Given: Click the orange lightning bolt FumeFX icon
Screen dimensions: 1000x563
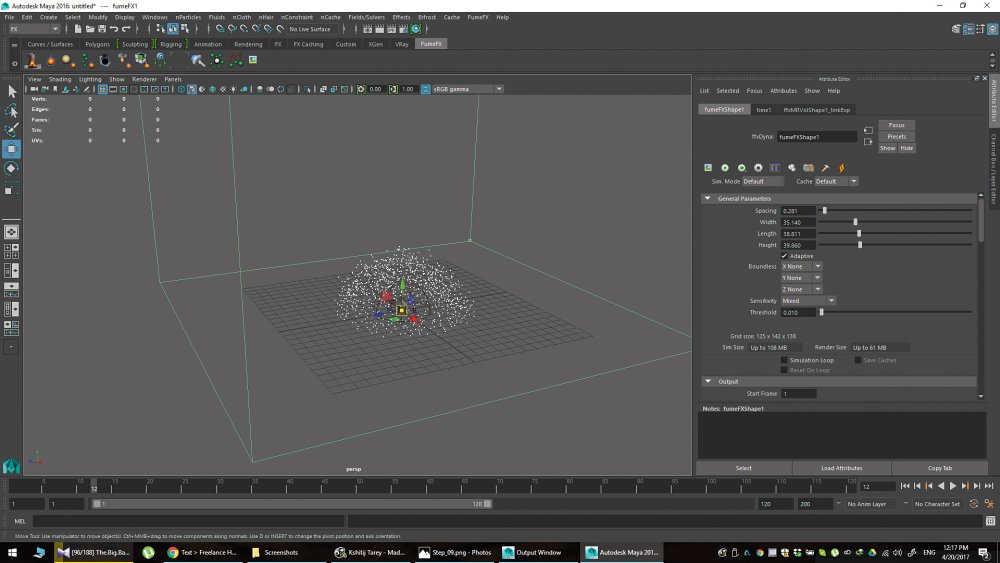Looking at the screenshot, I should click(841, 168).
